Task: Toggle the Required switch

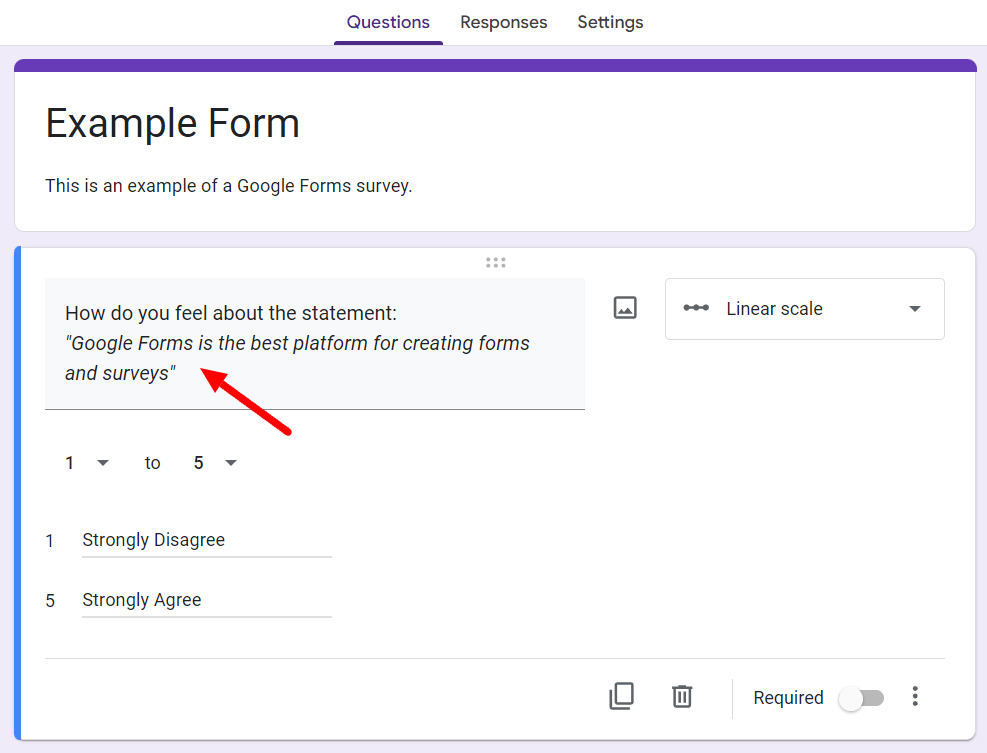Action: pos(861,698)
